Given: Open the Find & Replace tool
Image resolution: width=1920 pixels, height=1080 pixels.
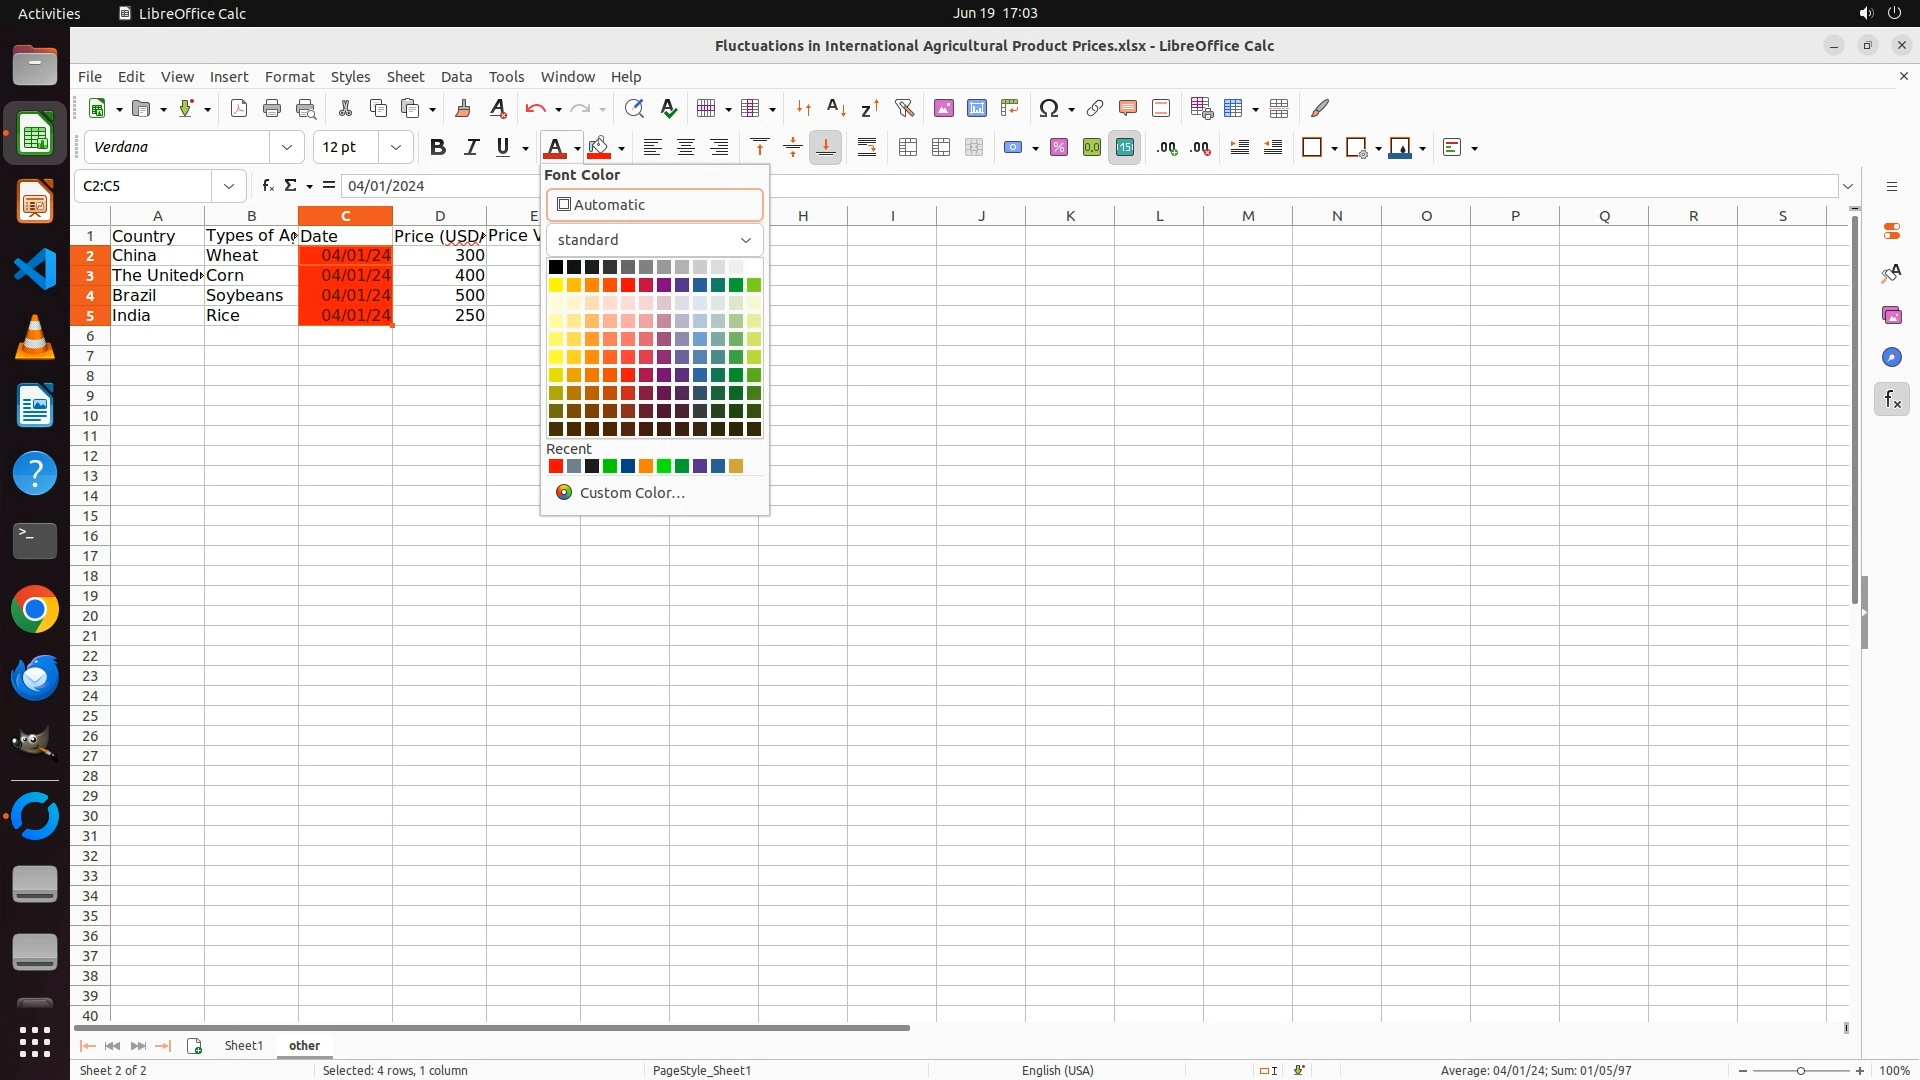Looking at the screenshot, I should [634, 108].
